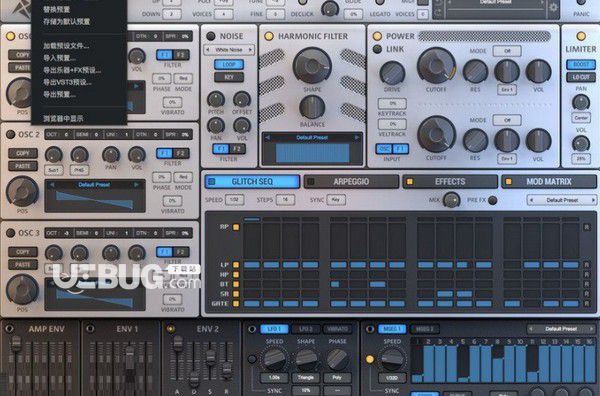Click the Glitch Seq MIX knob
The height and width of the screenshot is (396, 600).
coord(451,200)
